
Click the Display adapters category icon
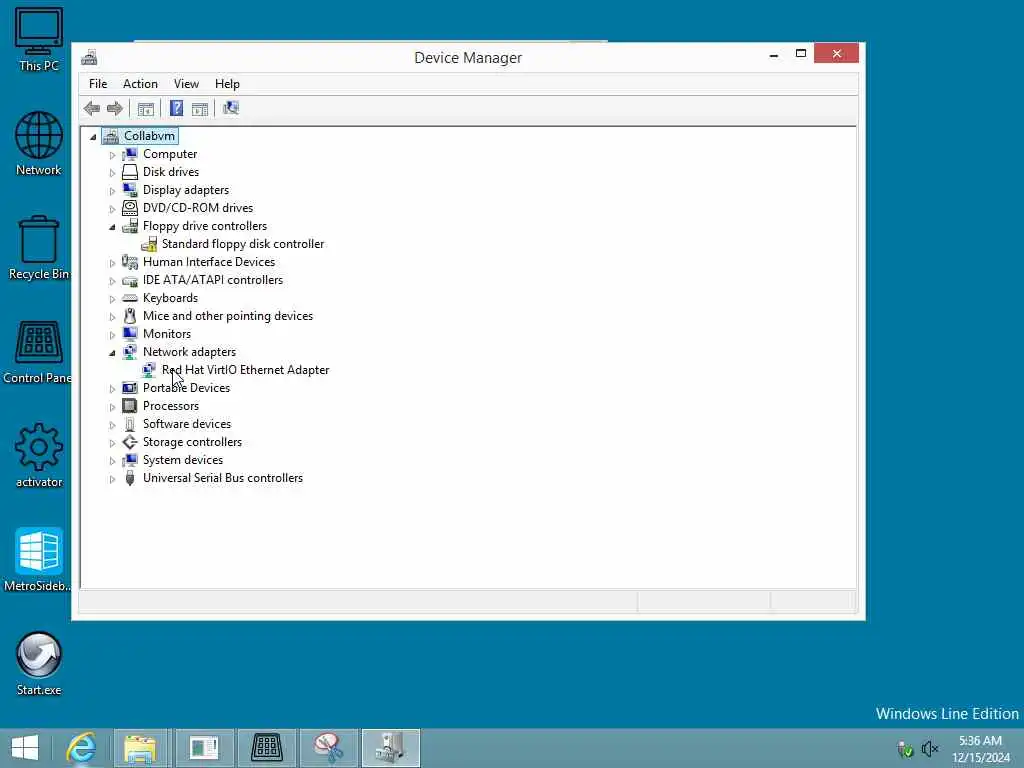(130, 190)
